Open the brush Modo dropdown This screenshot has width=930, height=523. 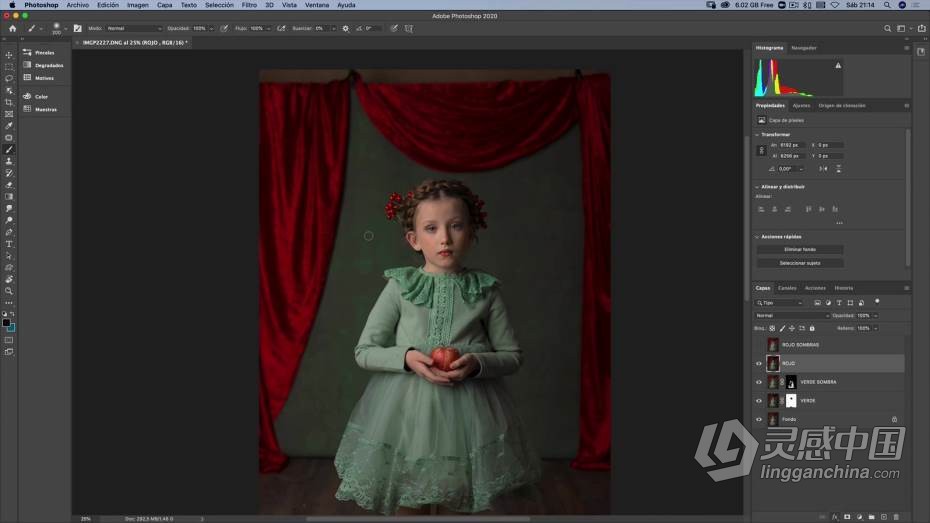click(x=133, y=28)
